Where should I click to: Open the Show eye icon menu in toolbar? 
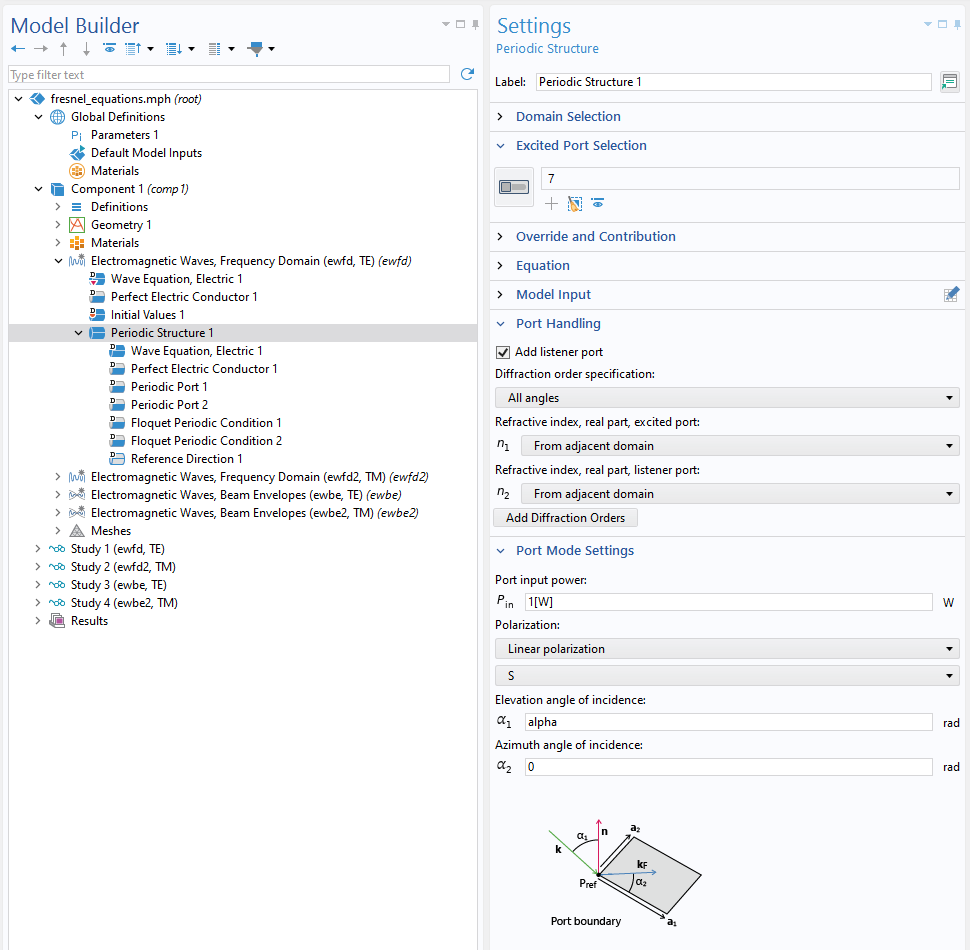[x=110, y=48]
